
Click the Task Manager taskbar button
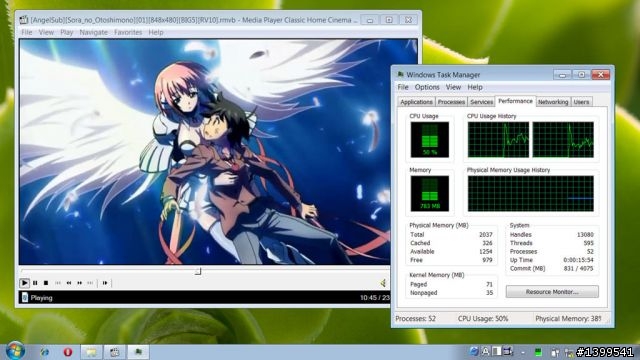tap(138, 352)
